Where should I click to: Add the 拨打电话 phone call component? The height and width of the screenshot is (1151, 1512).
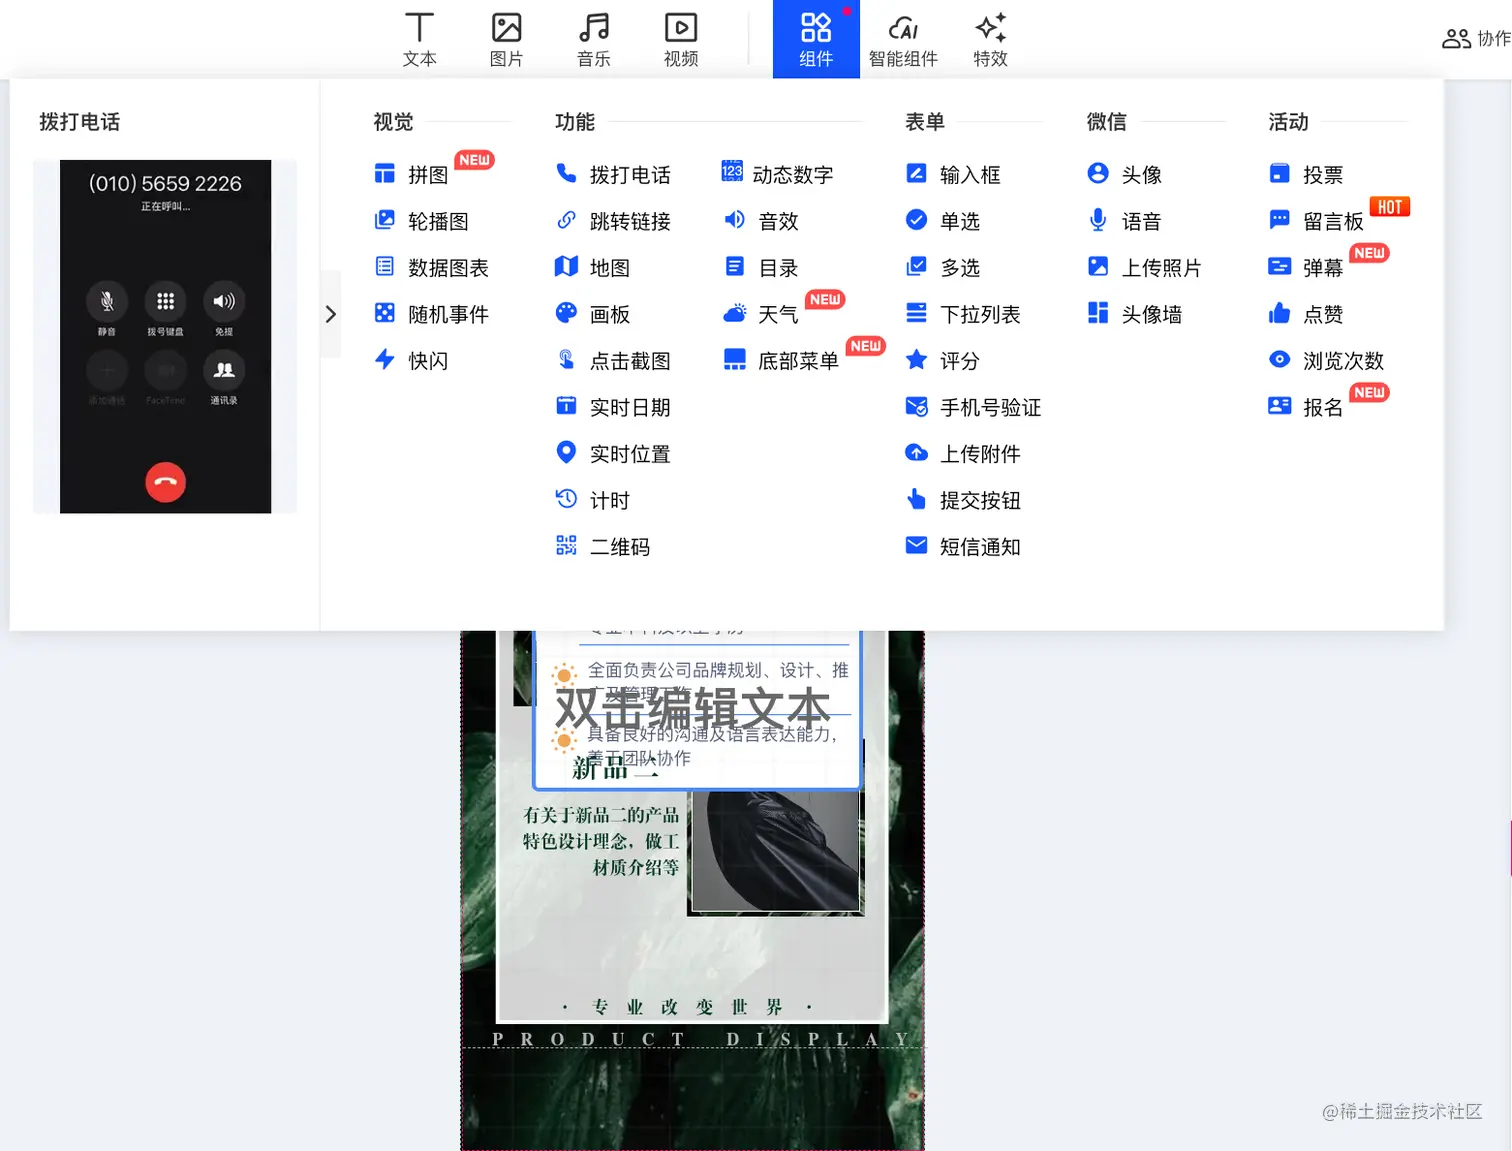(x=612, y=174)
